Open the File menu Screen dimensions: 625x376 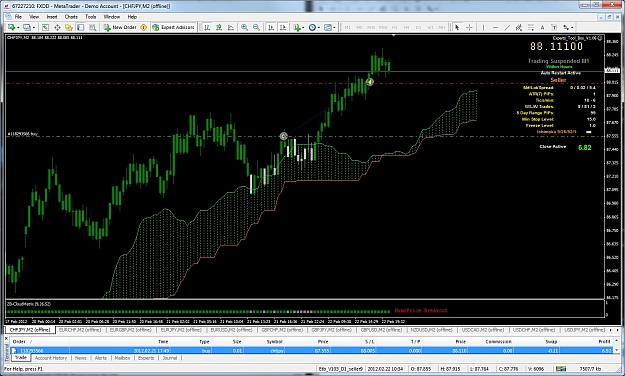(18, 17)
